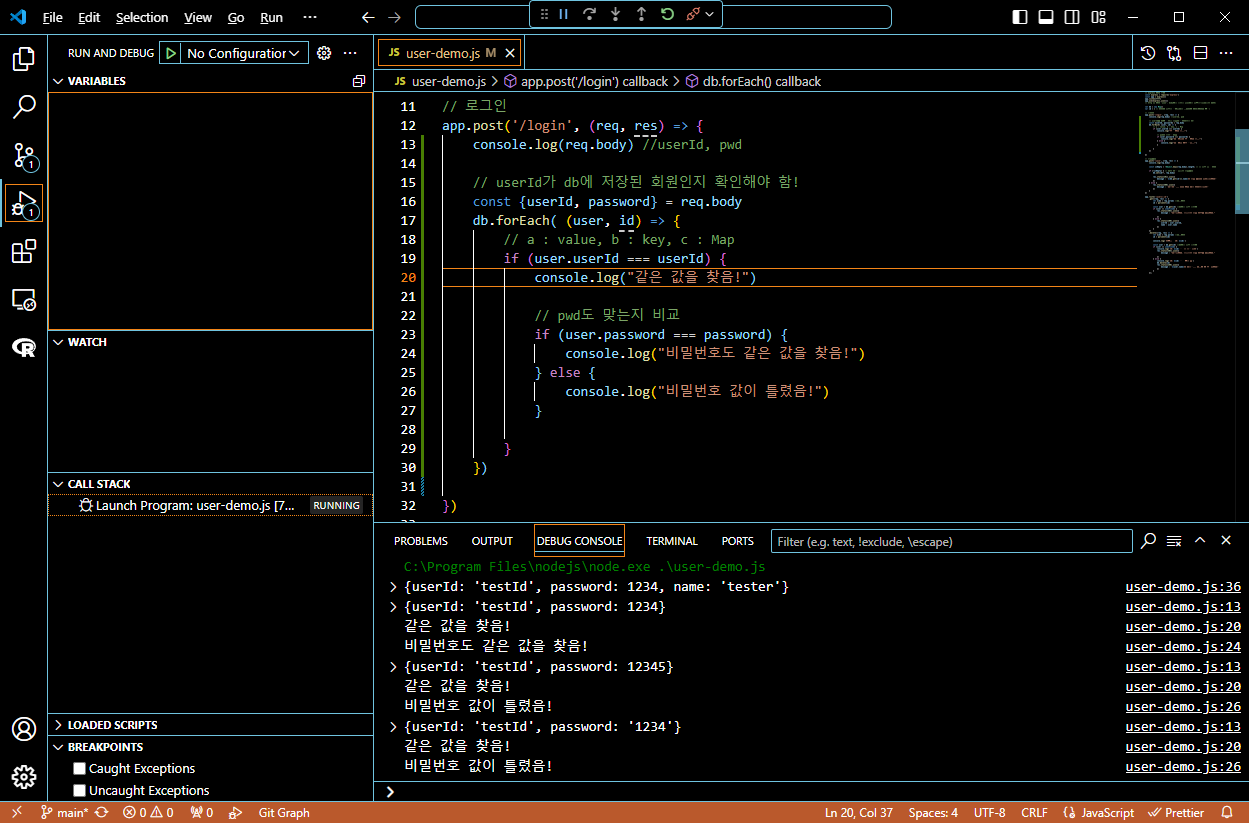Select the user-demo.js editor tab
This screenshot has height=823, width=1249.
click(x=450, y=53)
